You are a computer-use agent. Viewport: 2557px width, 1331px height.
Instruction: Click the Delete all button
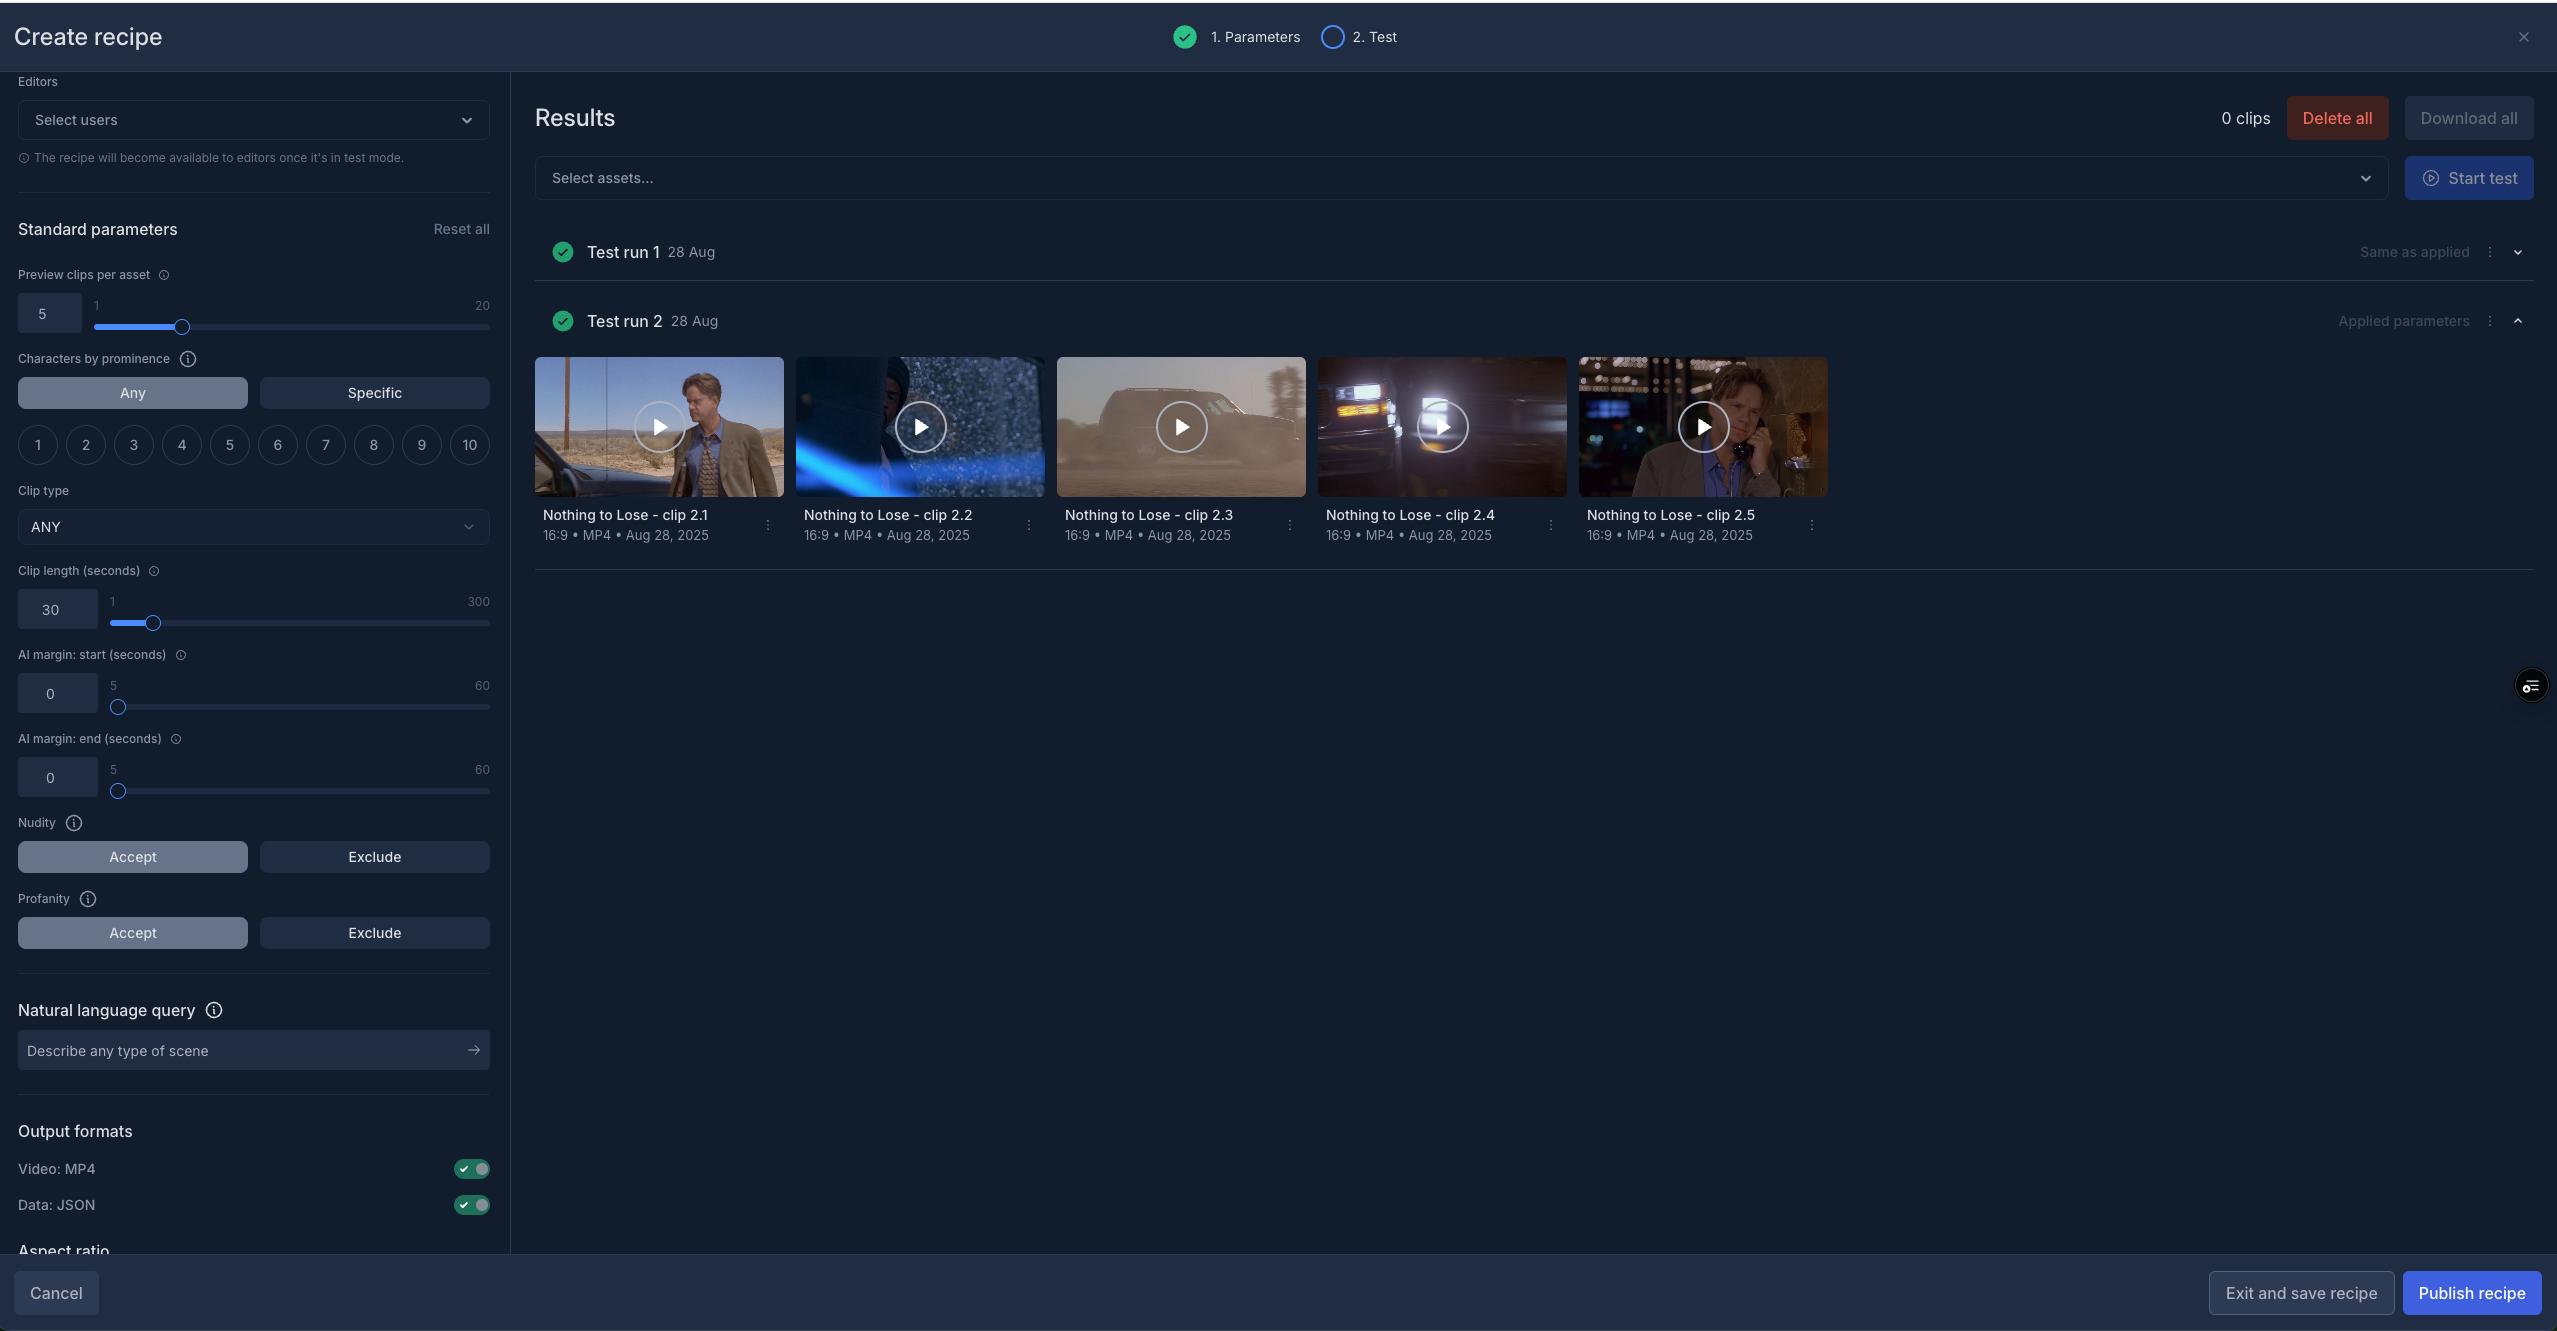[2337, 118]
